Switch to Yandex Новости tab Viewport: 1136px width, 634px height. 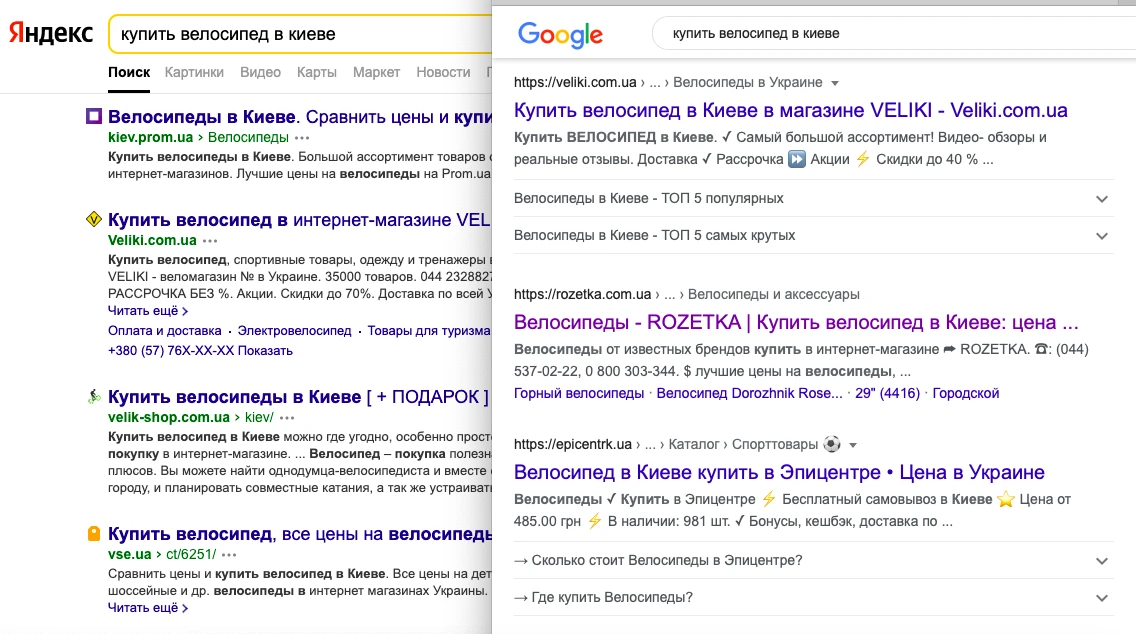(x=443, y=72)
